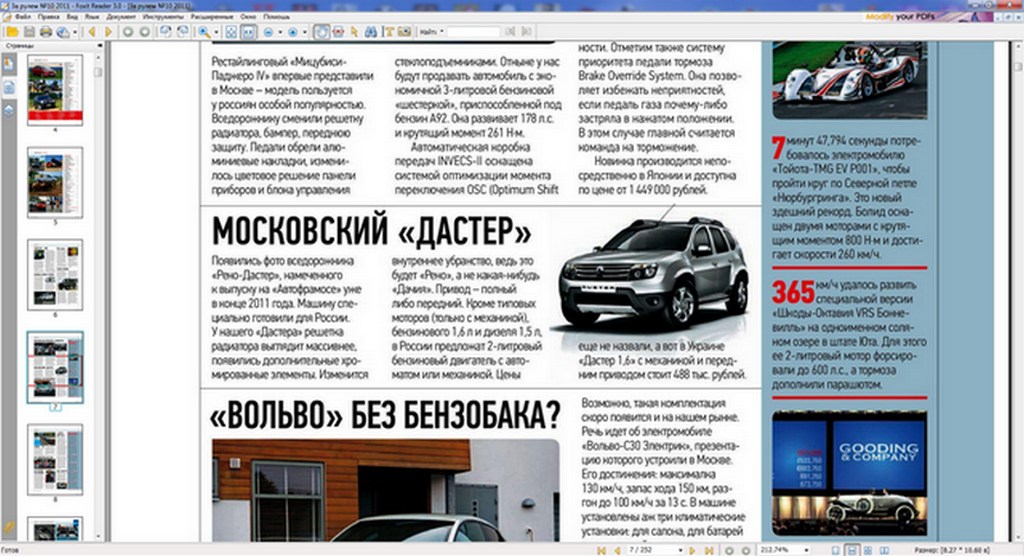1024x556 pixels.
Task: Jump to last page in status bar
Action: point(709,550)
